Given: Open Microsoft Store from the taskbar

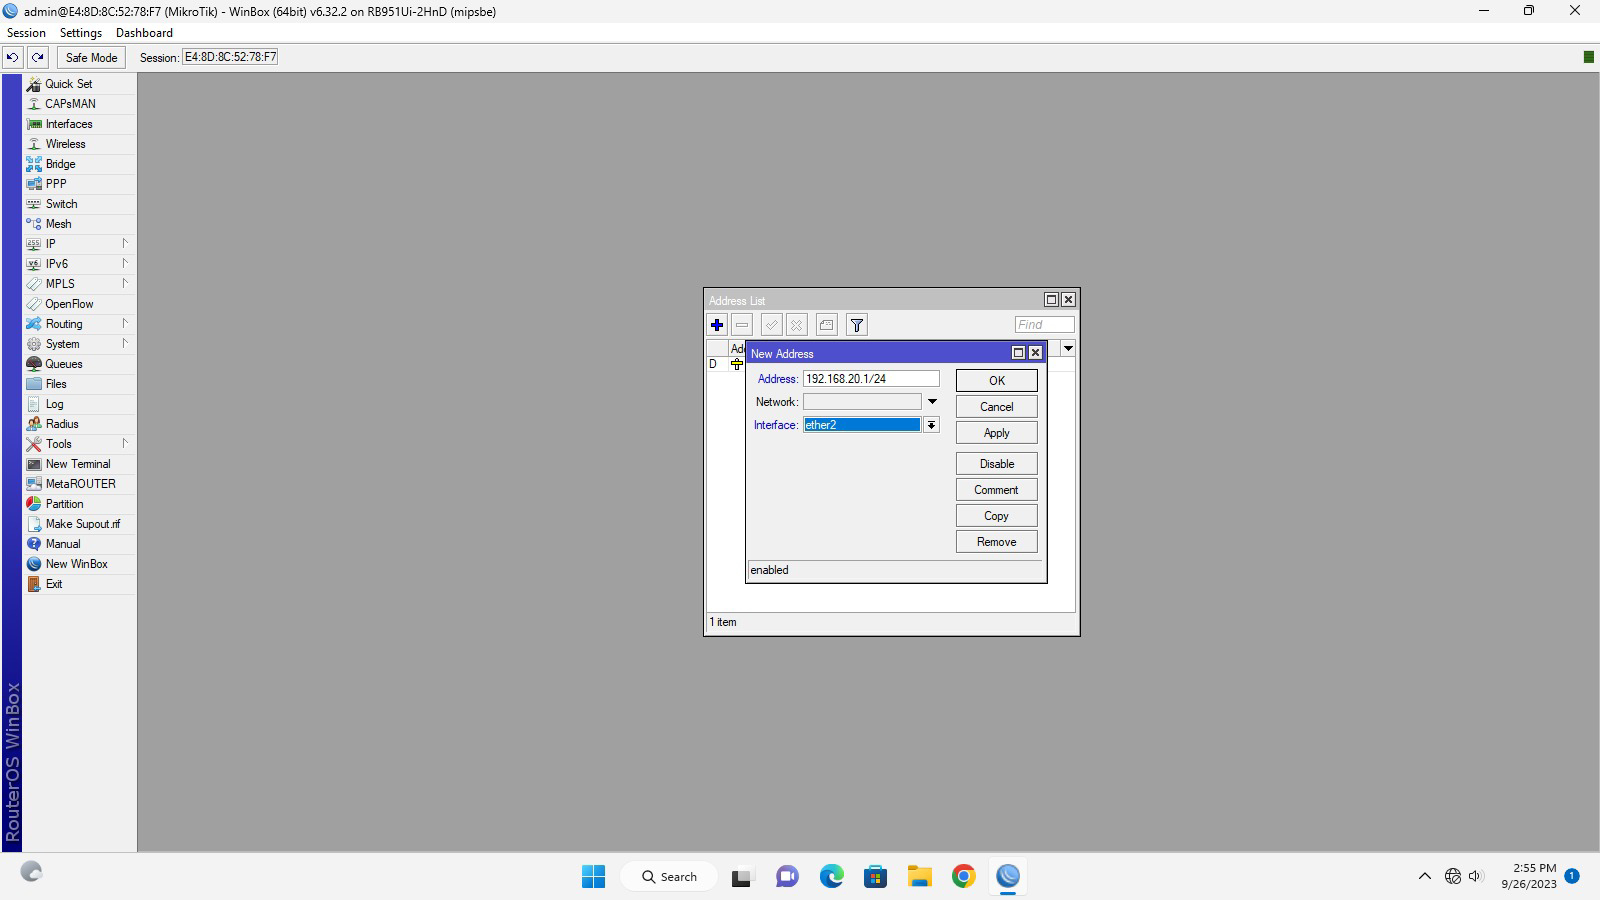Looking at the screenshot, I should [875, 876].
